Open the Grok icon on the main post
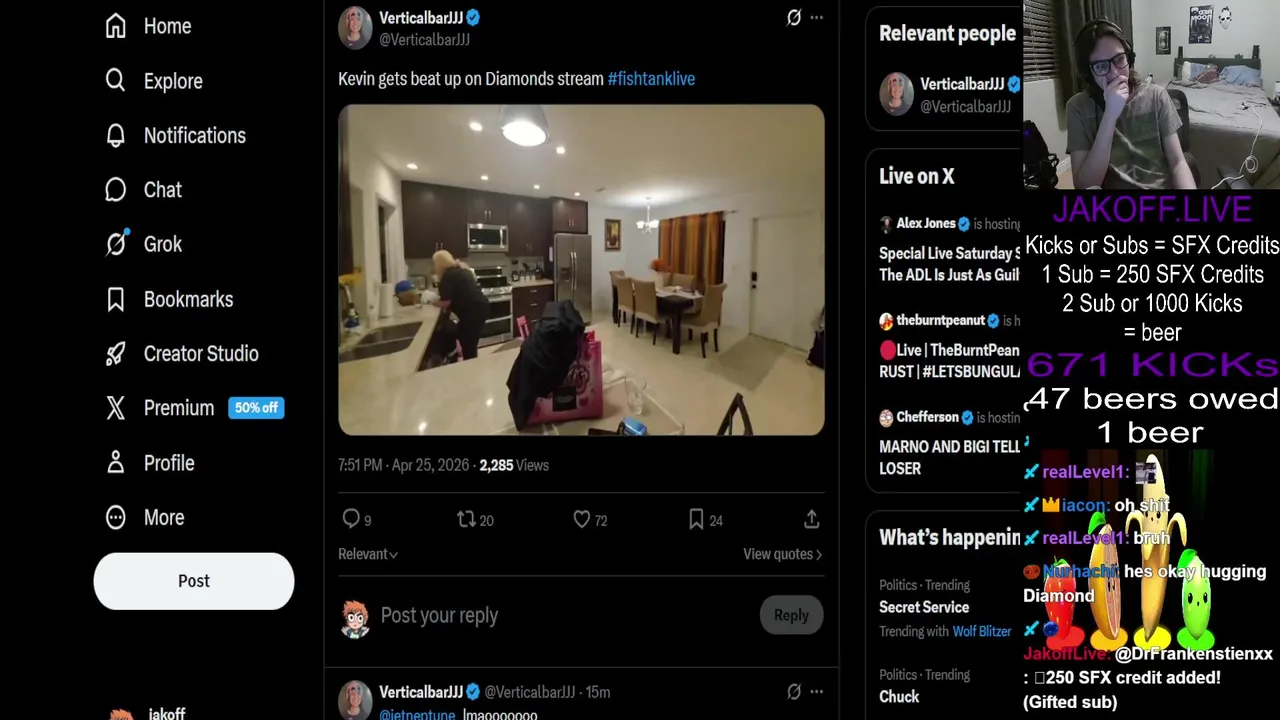Viewport: 1280px width, 720px height. coord(794,18)
